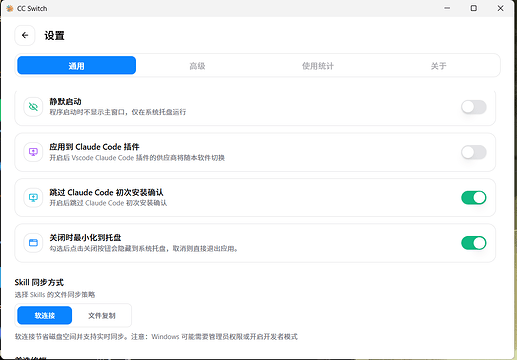Click the 关闭时最小化到托盘 window icon

pos(33,243)
